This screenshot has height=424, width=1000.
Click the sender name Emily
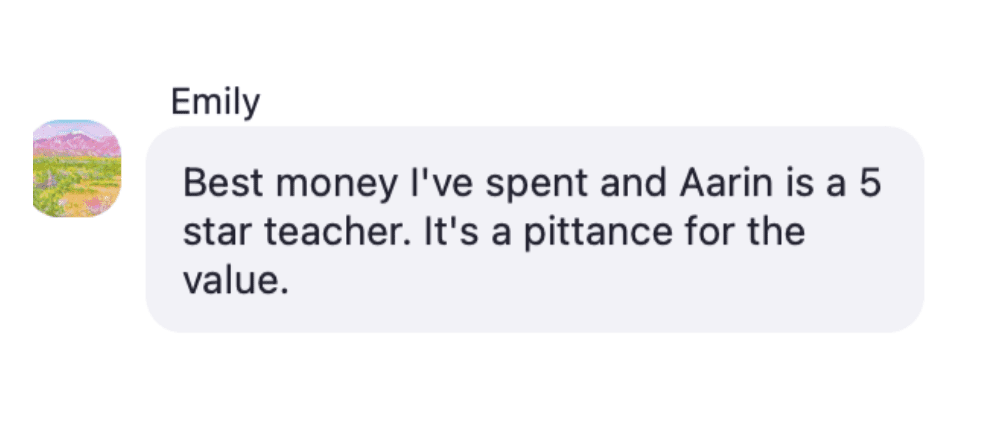pos(215,101)
